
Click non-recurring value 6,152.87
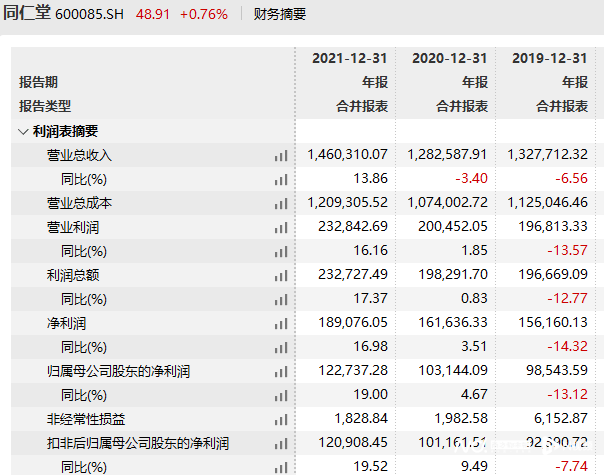(x=561, y=418)
